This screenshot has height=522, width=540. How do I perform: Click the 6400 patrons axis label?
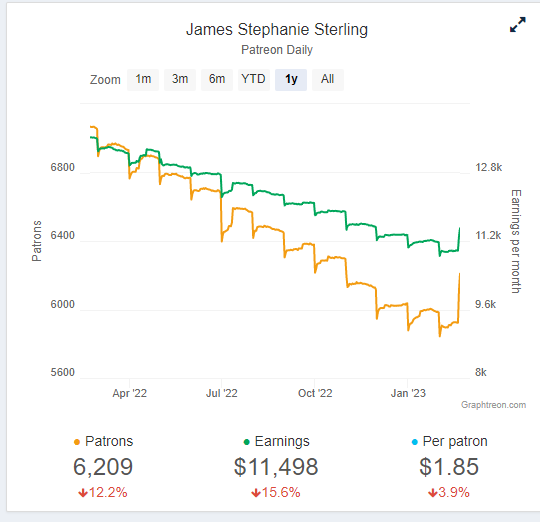pos(62,236)
